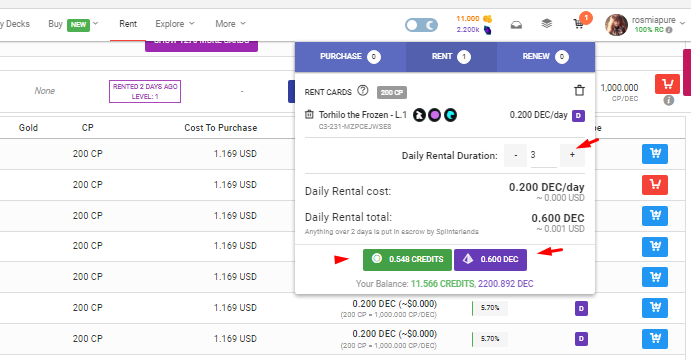Open the mail inbox icon

click(x=516, y=25)
